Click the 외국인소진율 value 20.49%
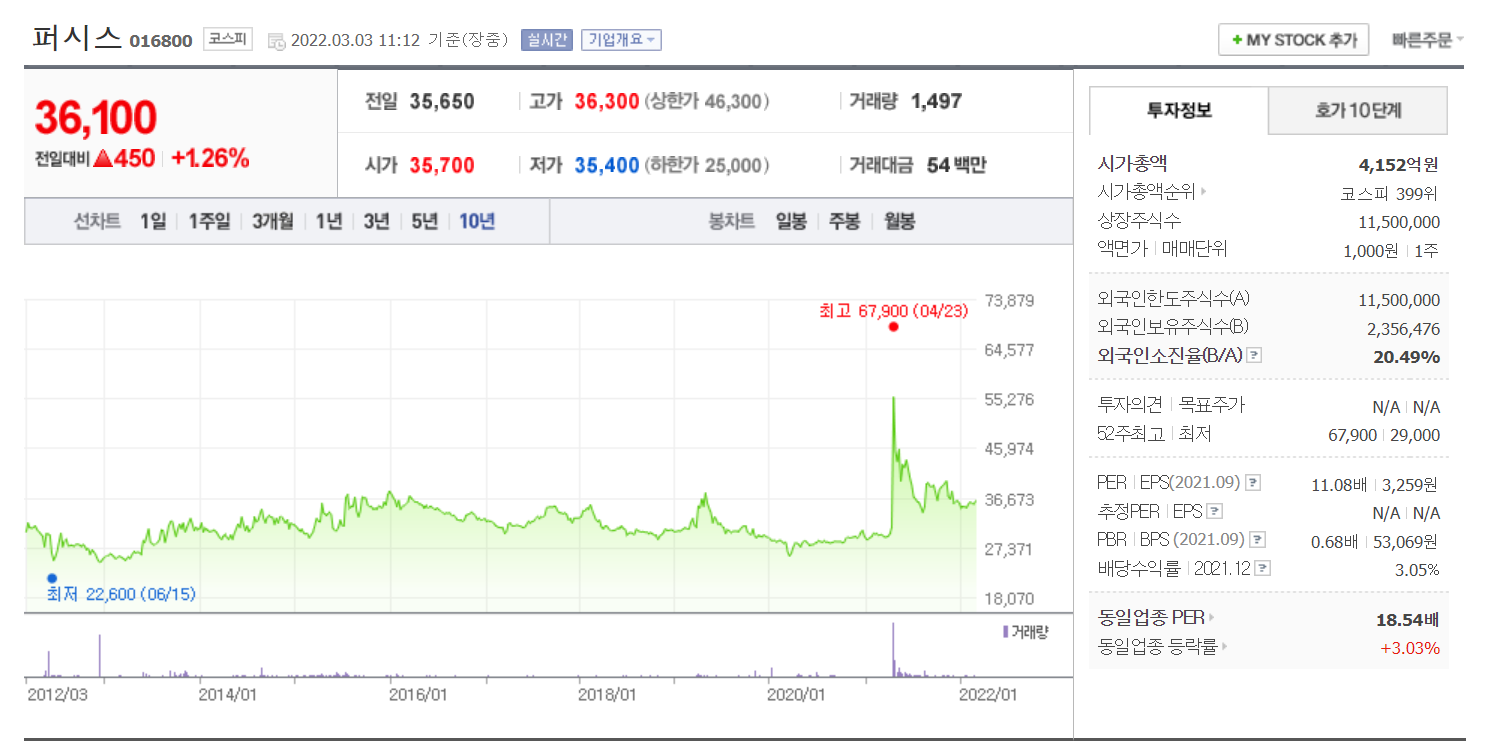This screenshot has height=741, width=1498. [x=1407, y=357]
